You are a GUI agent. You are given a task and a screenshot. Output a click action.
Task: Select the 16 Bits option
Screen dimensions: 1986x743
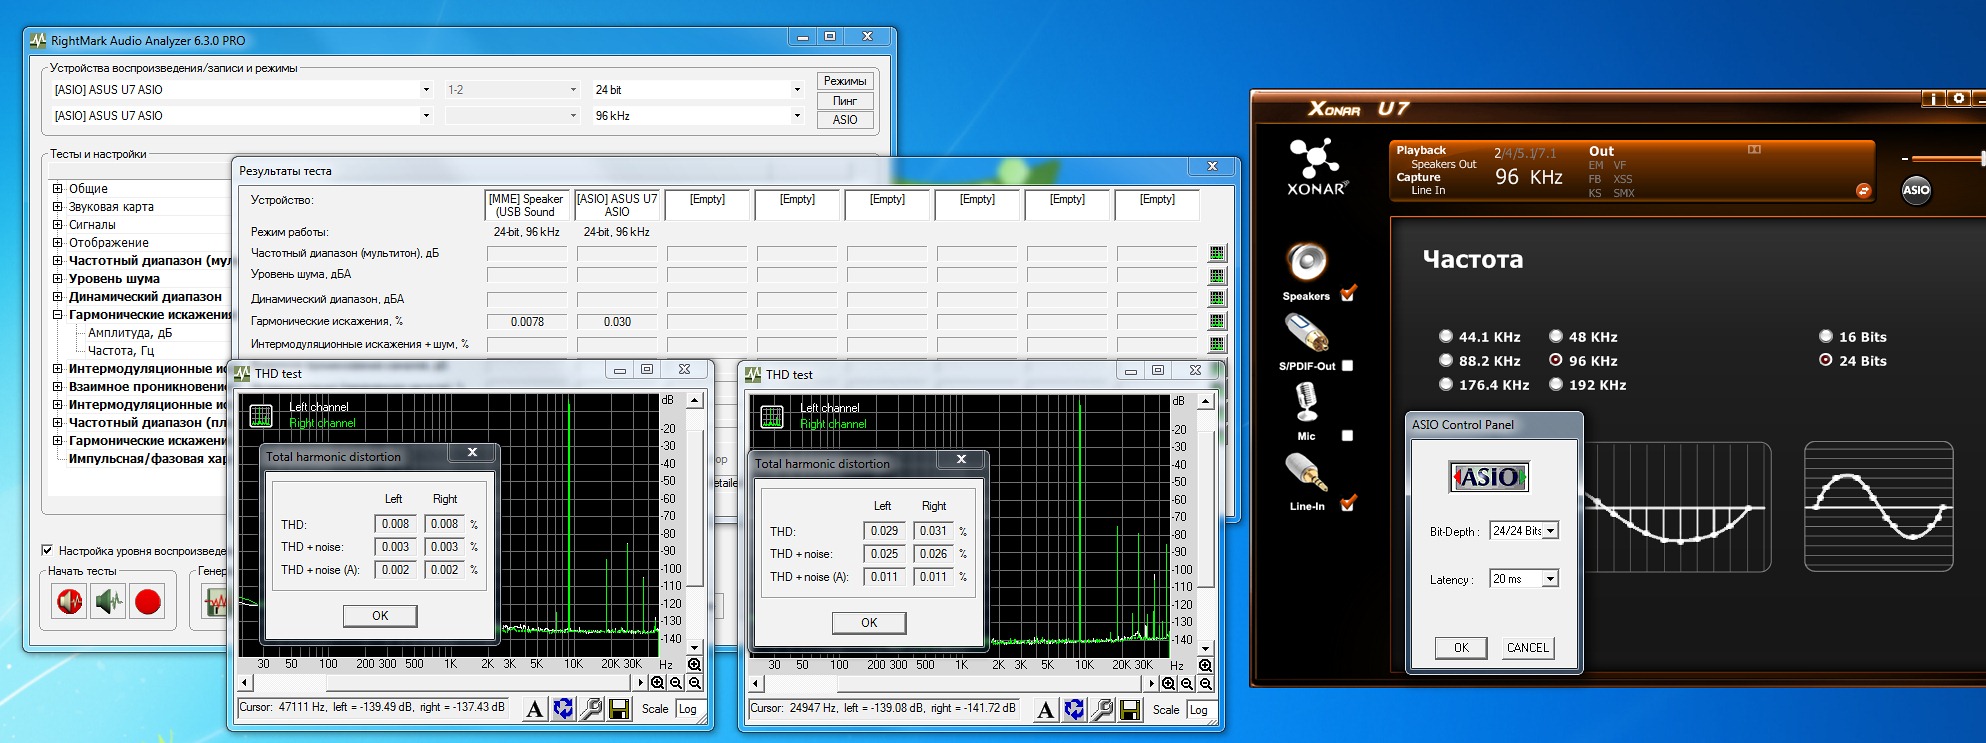1826,337
